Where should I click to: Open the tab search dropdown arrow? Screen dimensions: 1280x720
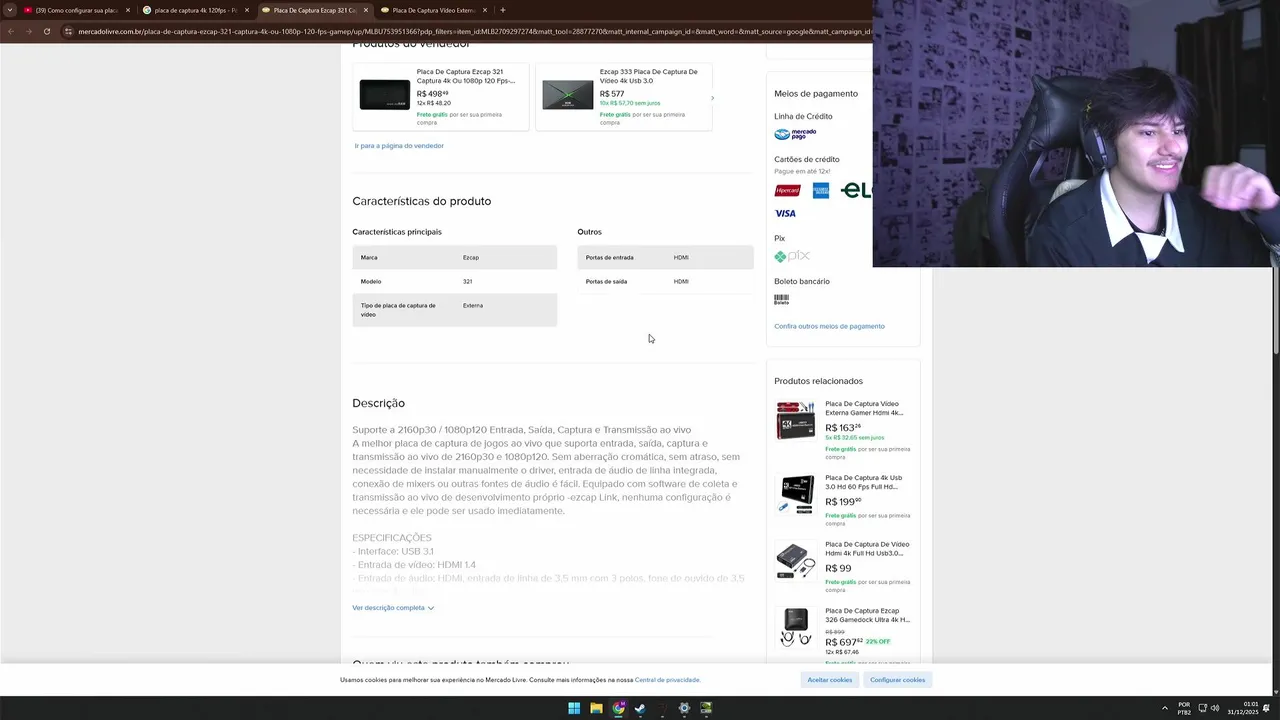10,10
